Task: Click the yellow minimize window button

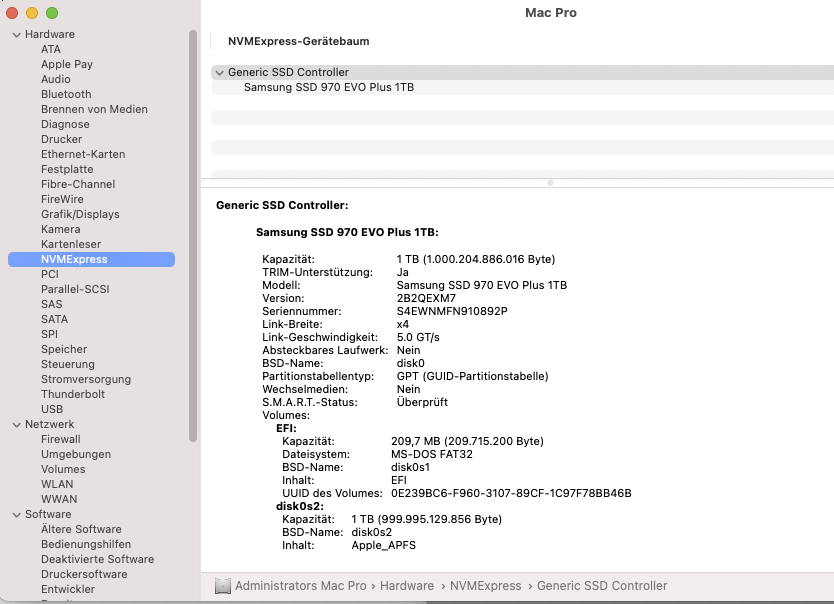Action: [32, 13]
